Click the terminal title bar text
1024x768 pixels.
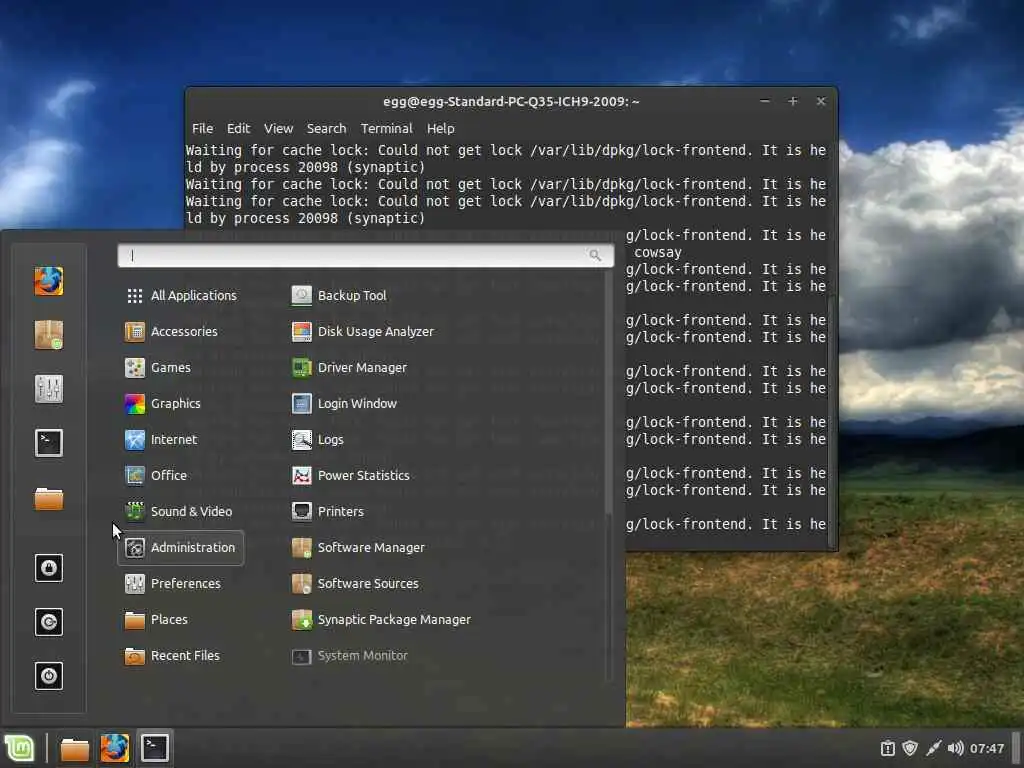point(511,102)
